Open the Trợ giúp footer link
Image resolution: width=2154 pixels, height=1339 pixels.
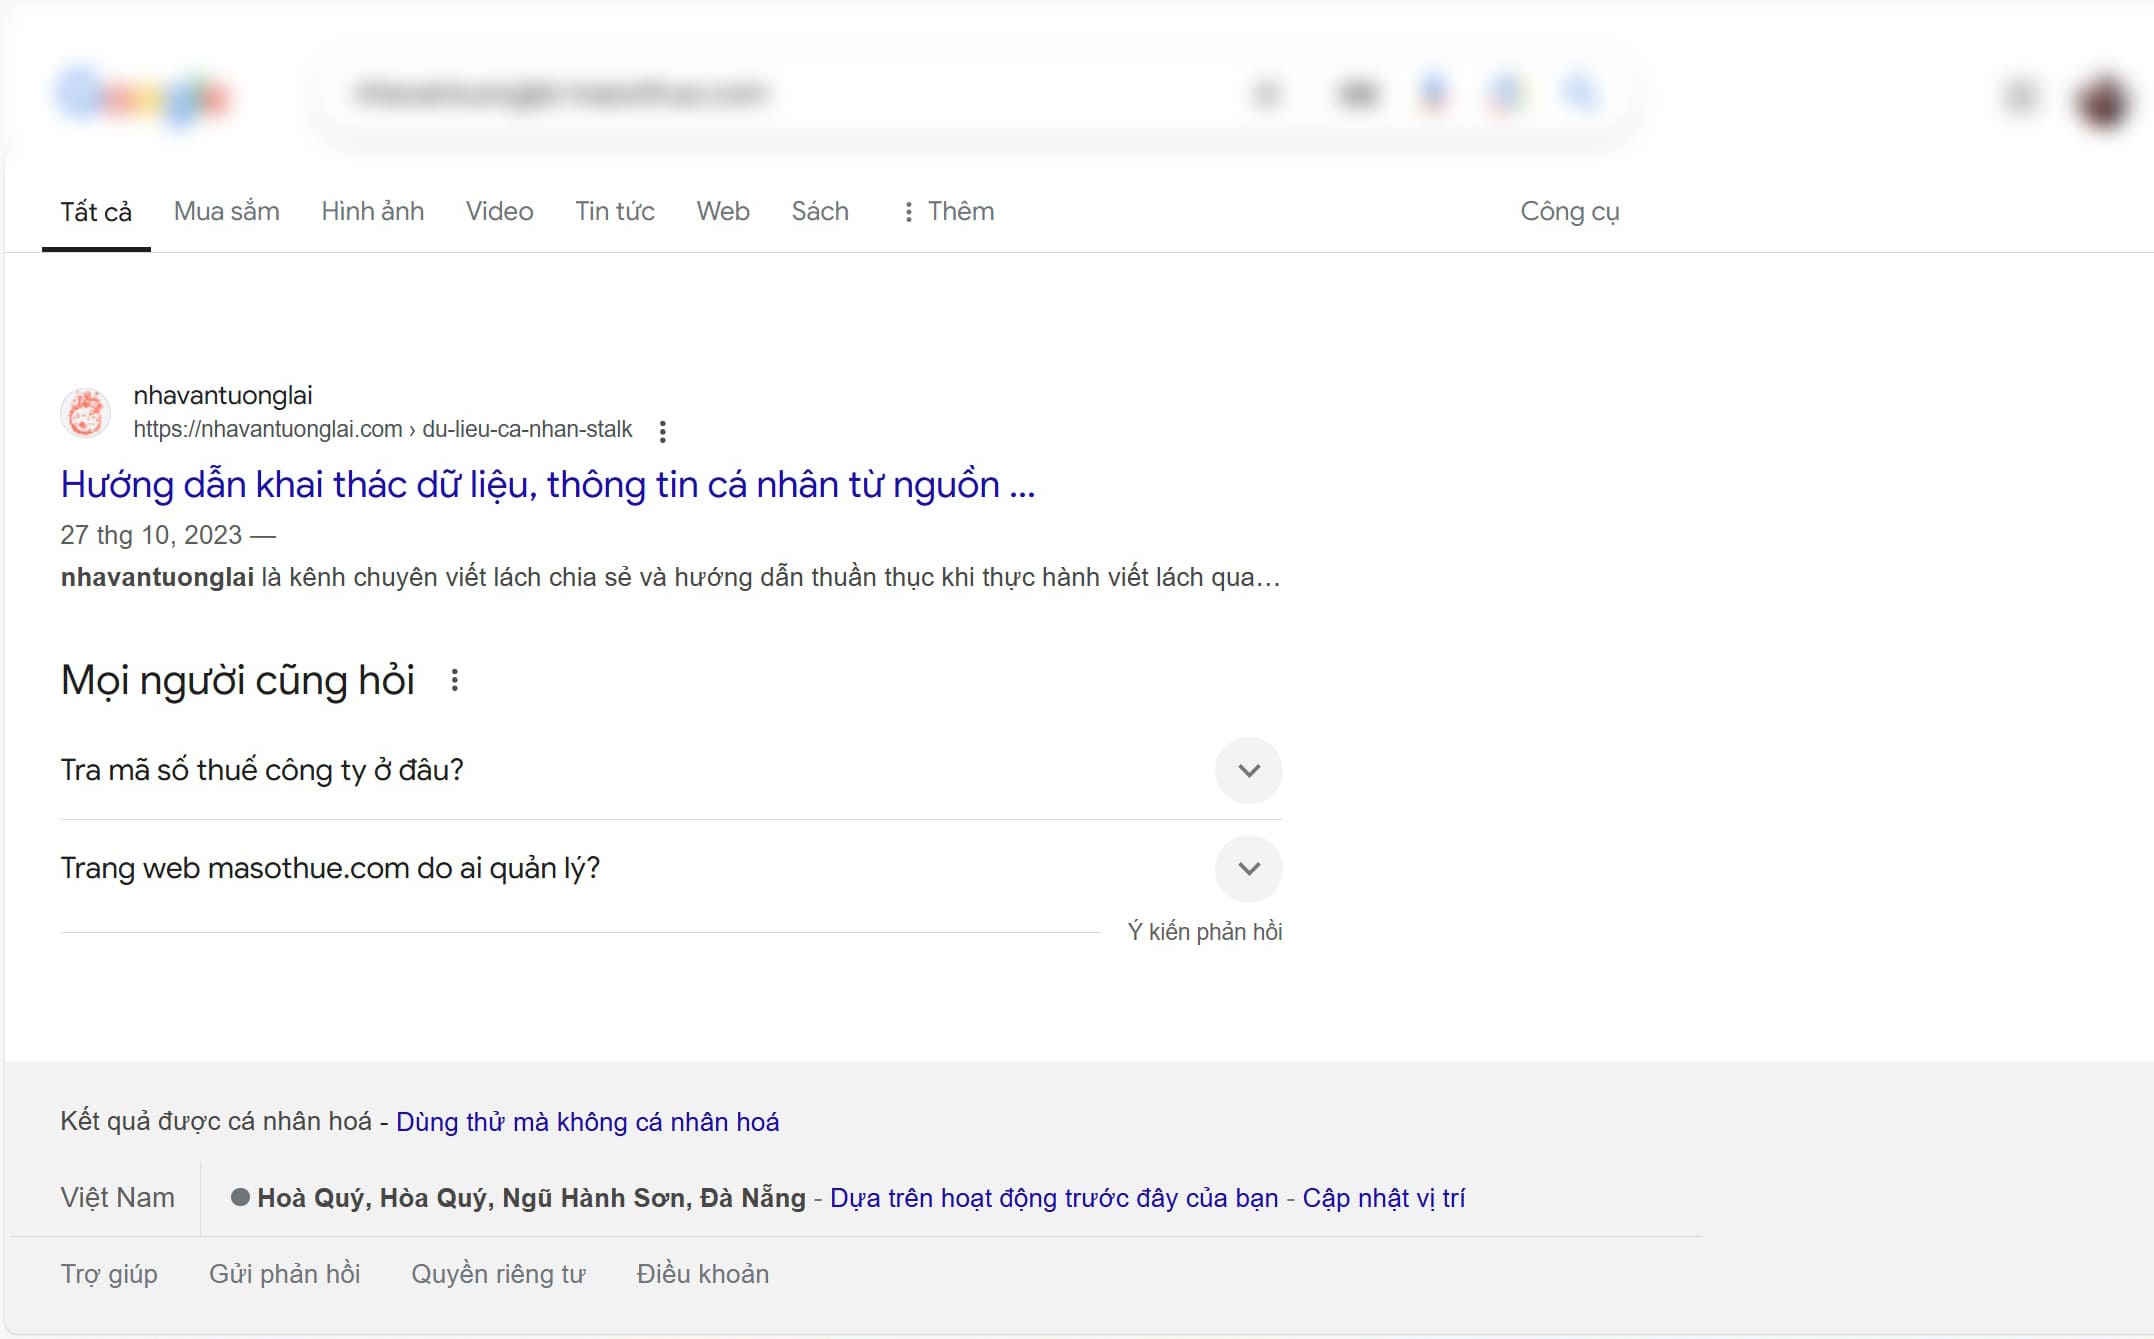pyautogui.click(x=109, y=1274)
